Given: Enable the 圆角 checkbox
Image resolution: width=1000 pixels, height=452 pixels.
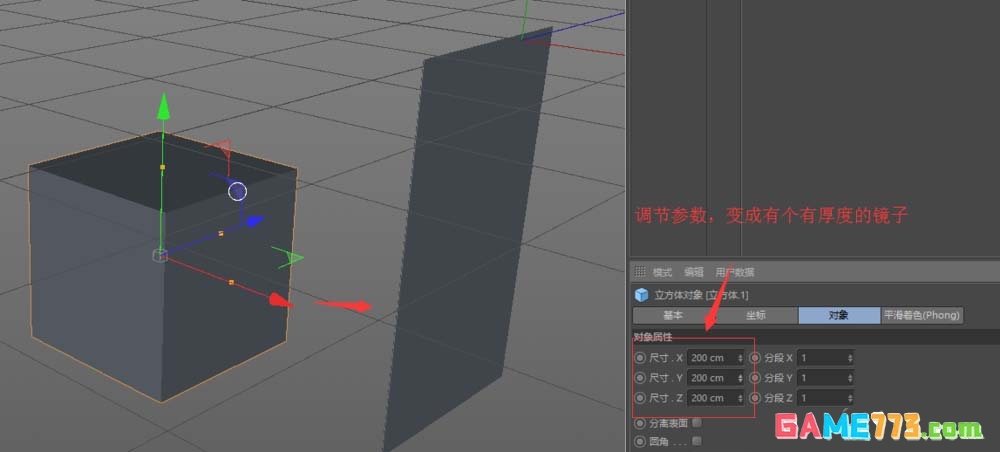Looking at the screenshot, I should tap(697, 440).
